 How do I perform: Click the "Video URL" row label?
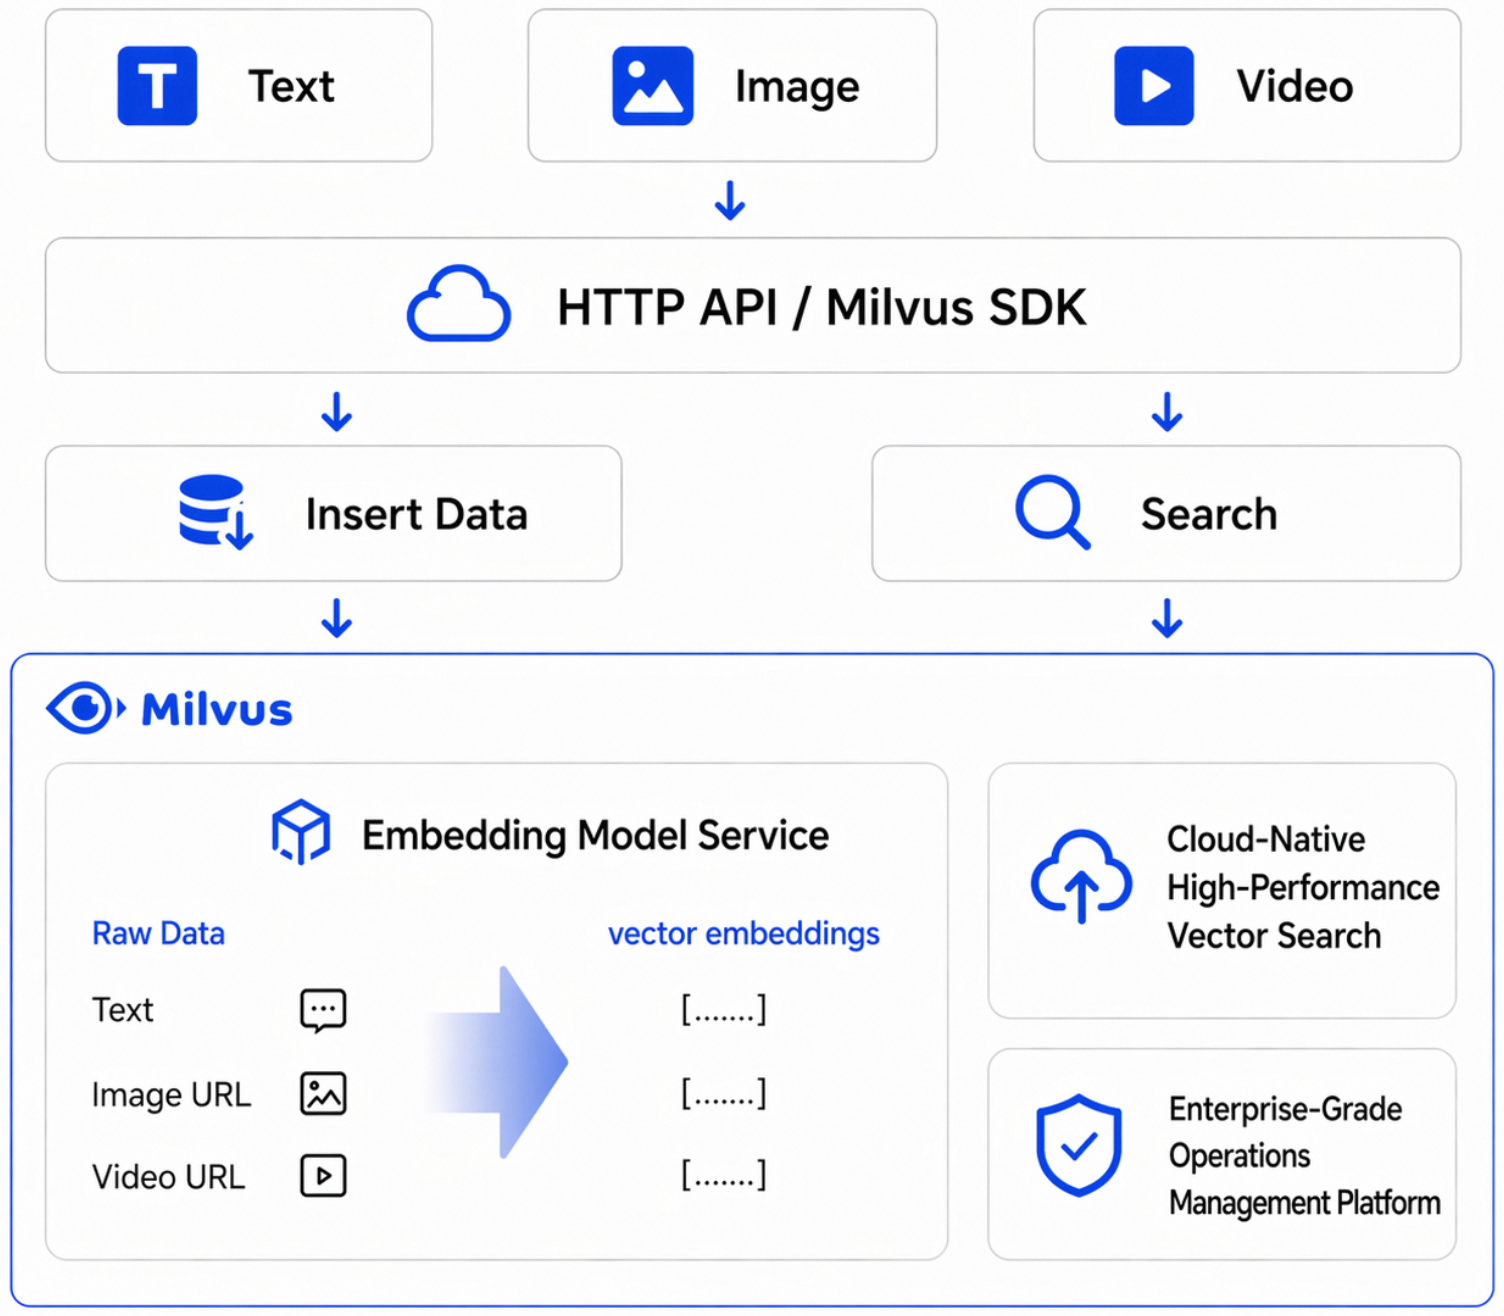point(168,1177)
